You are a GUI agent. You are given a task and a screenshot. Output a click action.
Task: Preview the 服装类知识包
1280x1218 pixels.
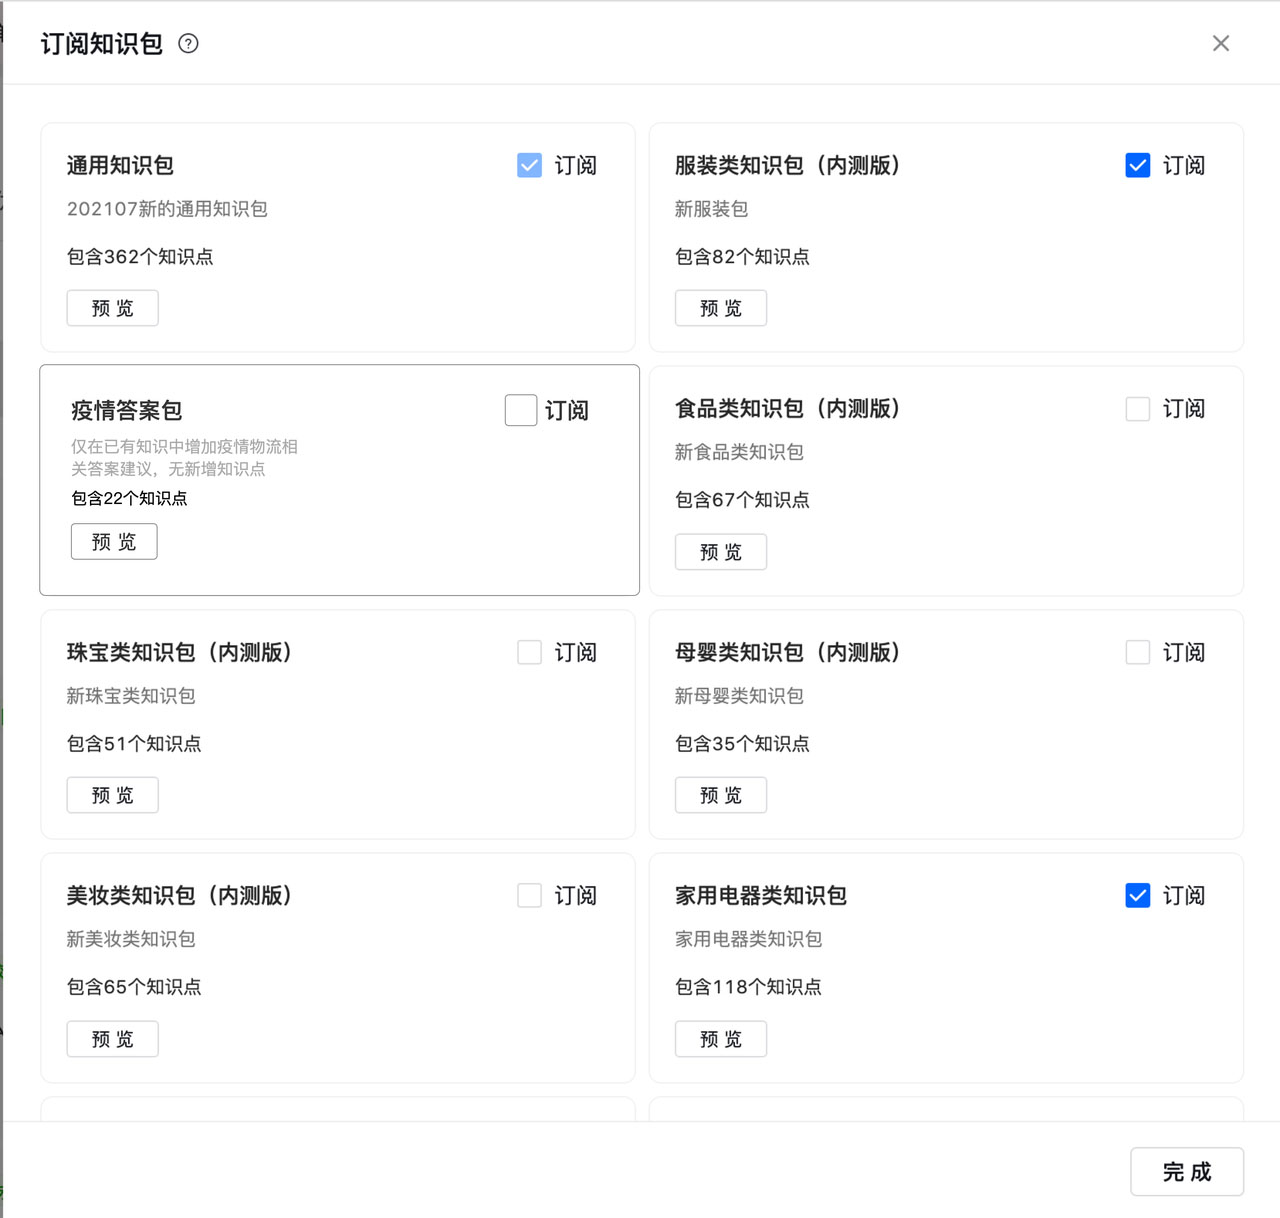(721, 308)
